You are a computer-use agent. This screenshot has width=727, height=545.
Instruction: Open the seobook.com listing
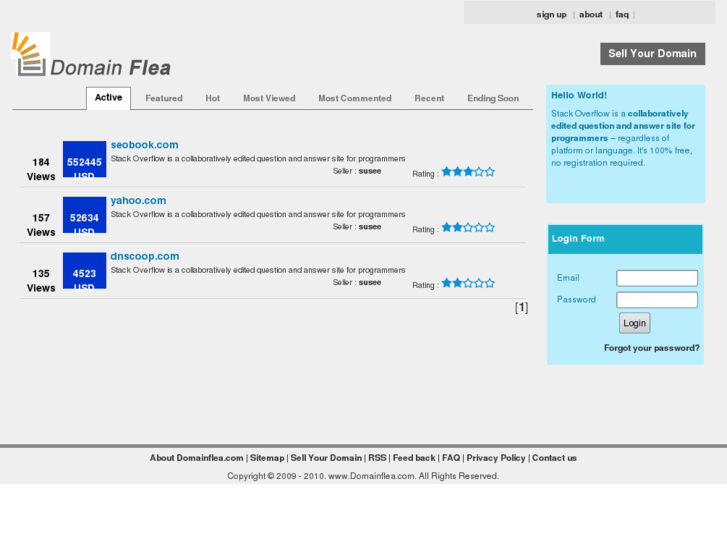[145, 145]
